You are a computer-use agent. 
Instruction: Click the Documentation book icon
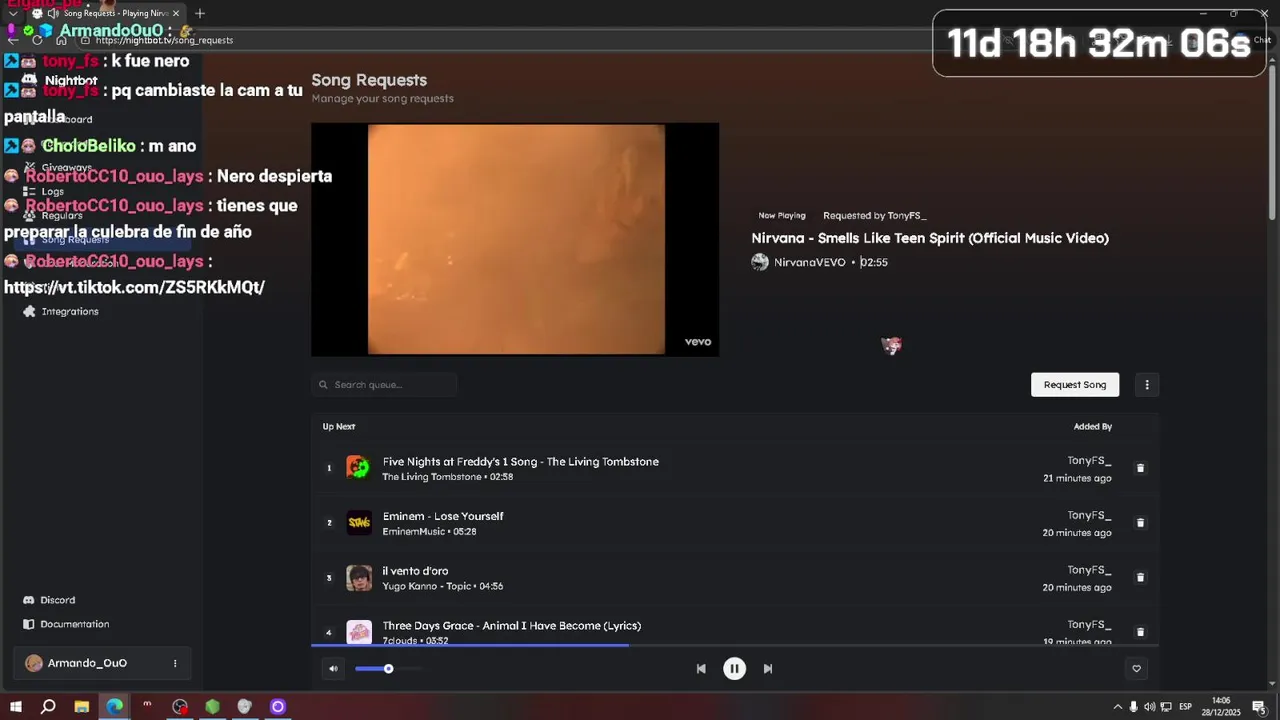(29, 624)
